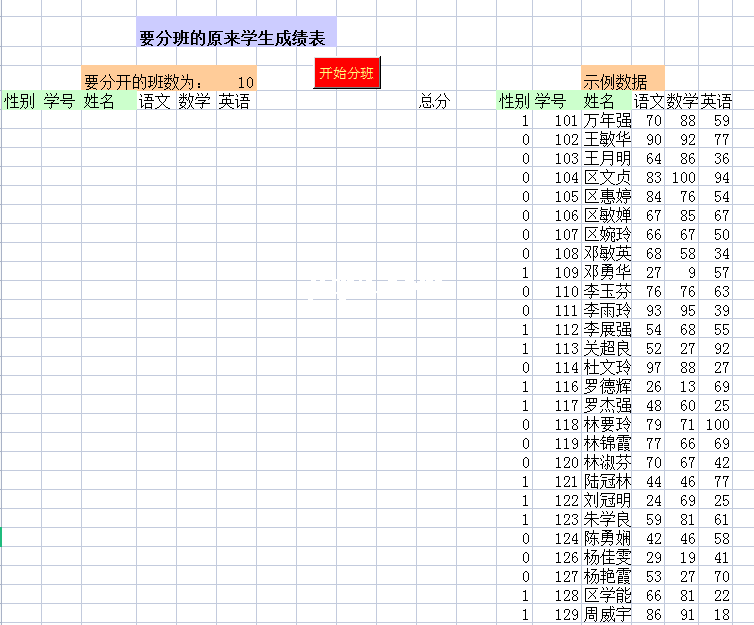The width and height of the screenshot is (754, 625).
Task: Click the name cell 朱学良
Action: click(x=607, y=519)
